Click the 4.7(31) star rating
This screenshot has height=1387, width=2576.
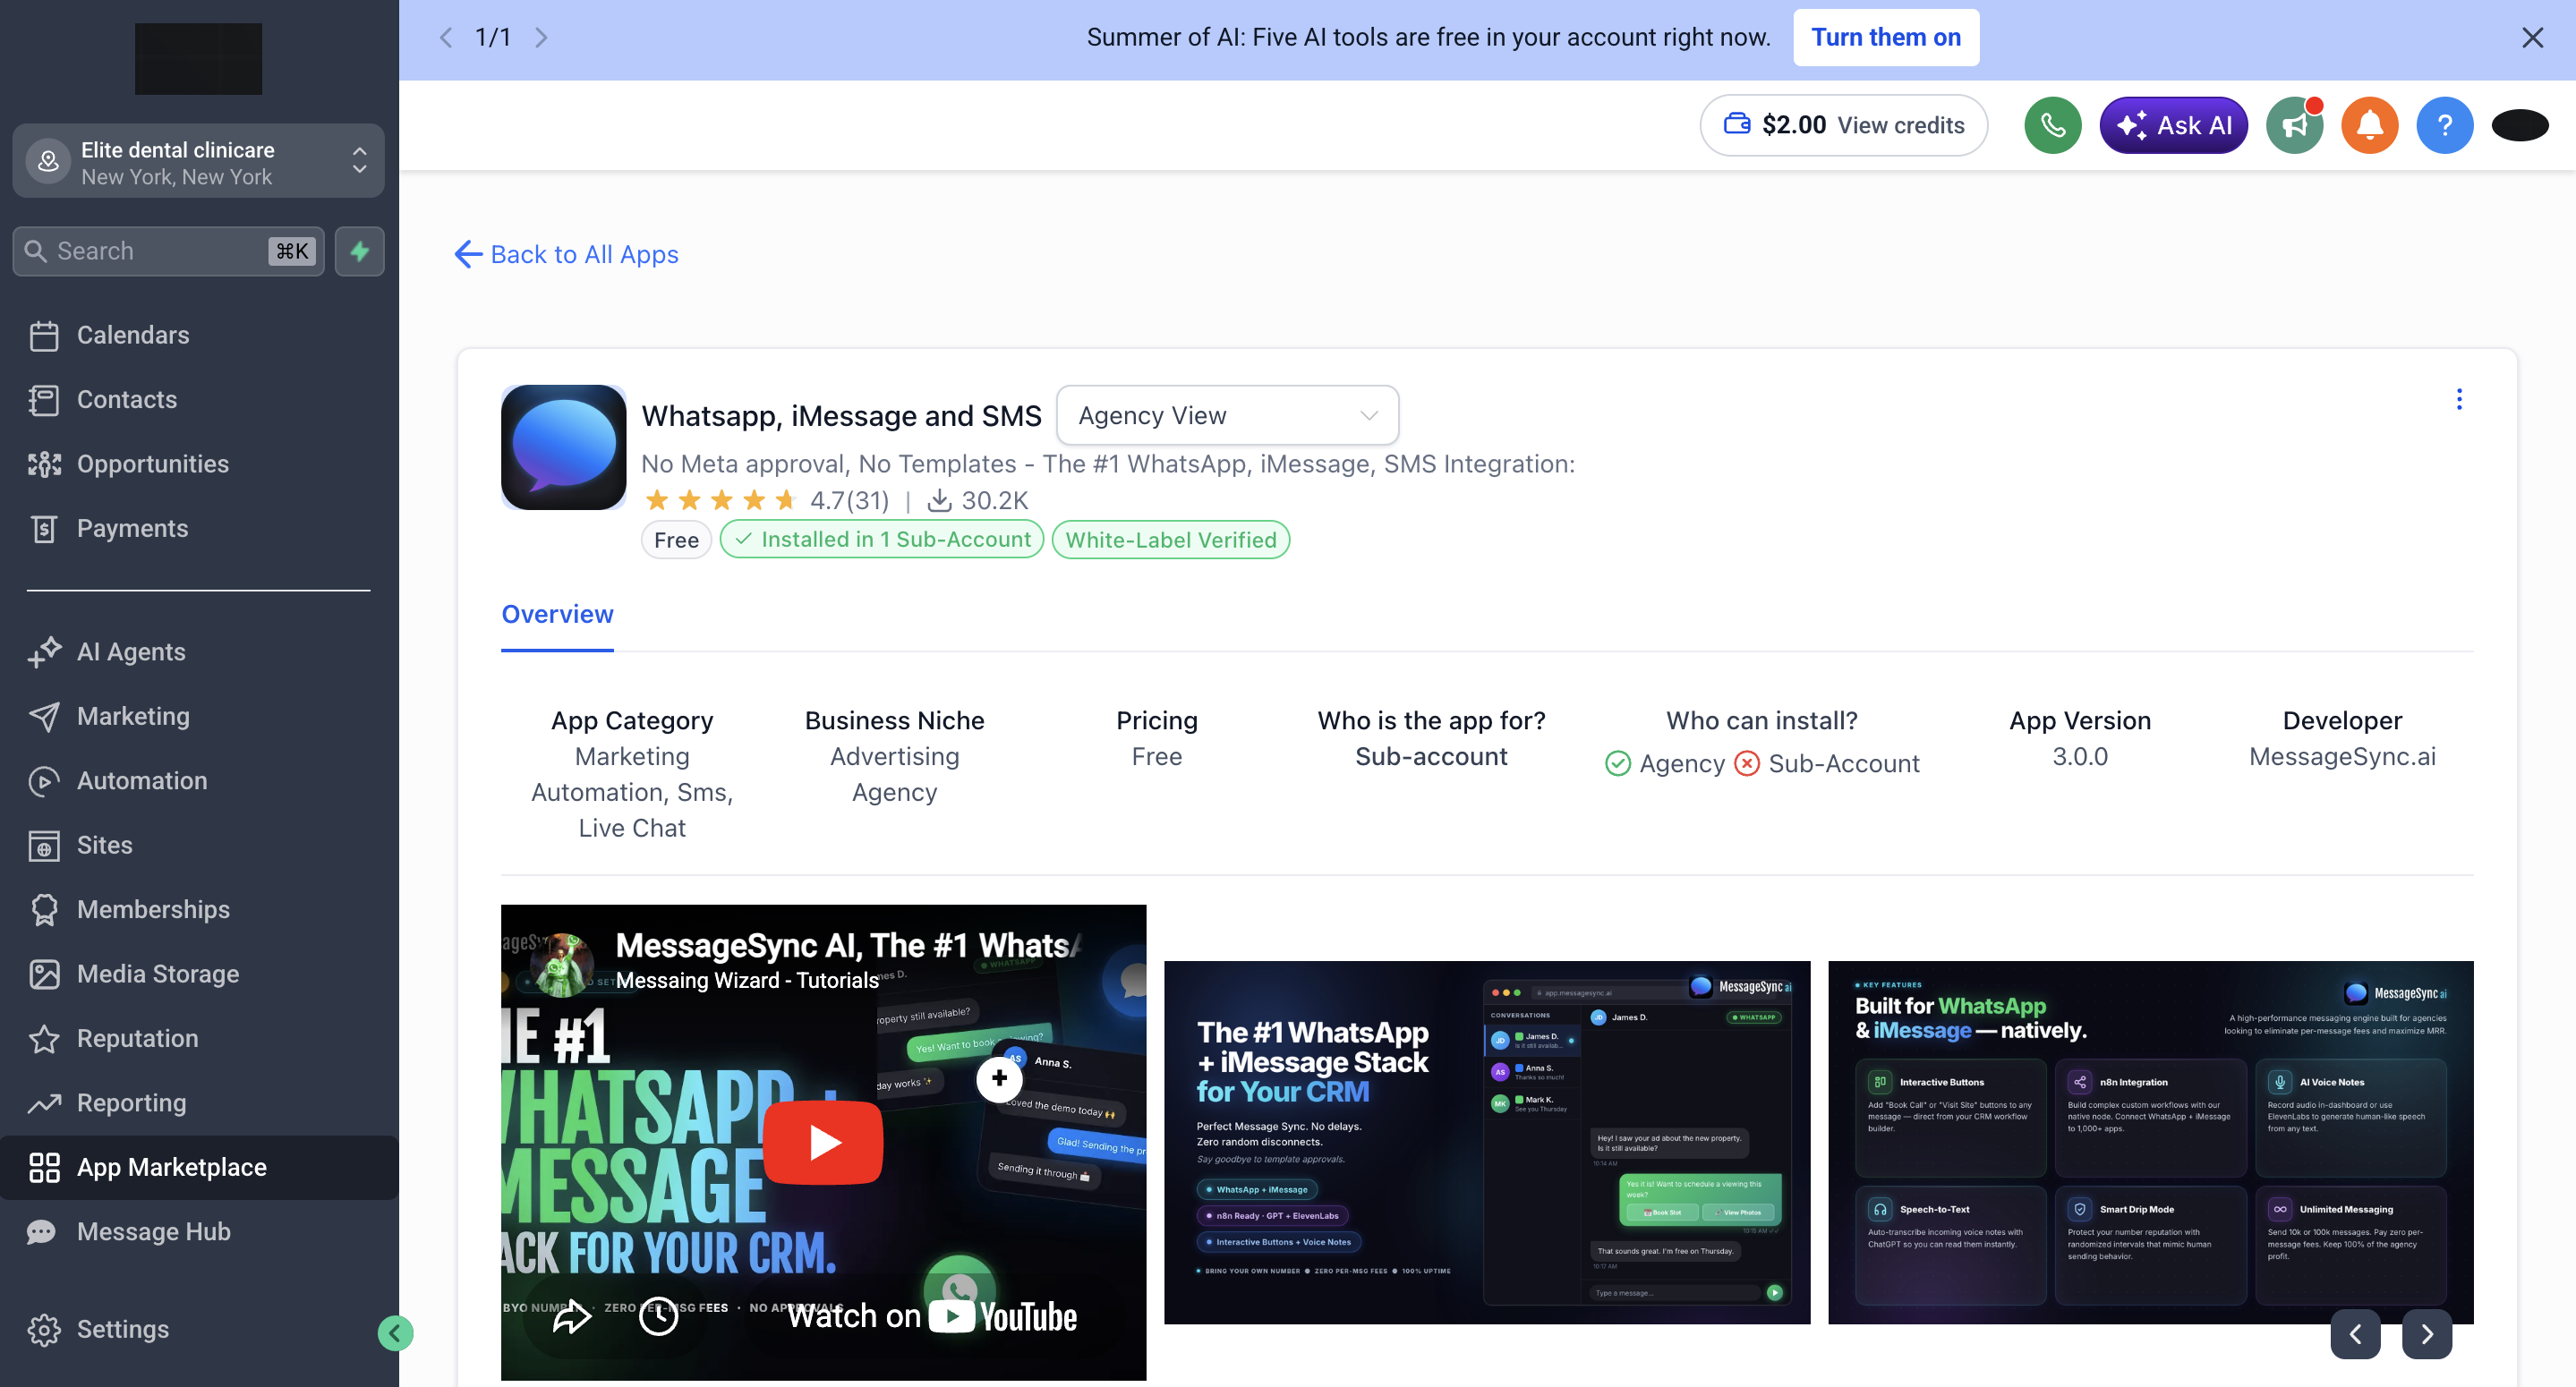point(766,500)
